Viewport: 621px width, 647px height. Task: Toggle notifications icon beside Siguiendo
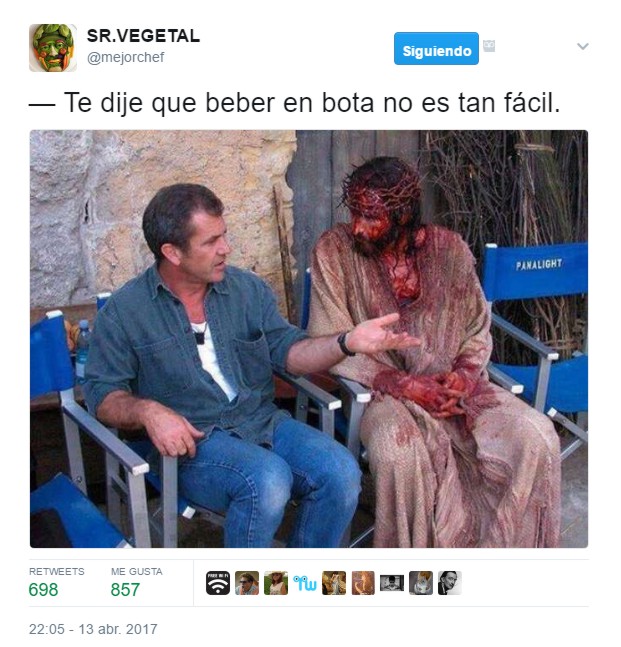(489, 46)
